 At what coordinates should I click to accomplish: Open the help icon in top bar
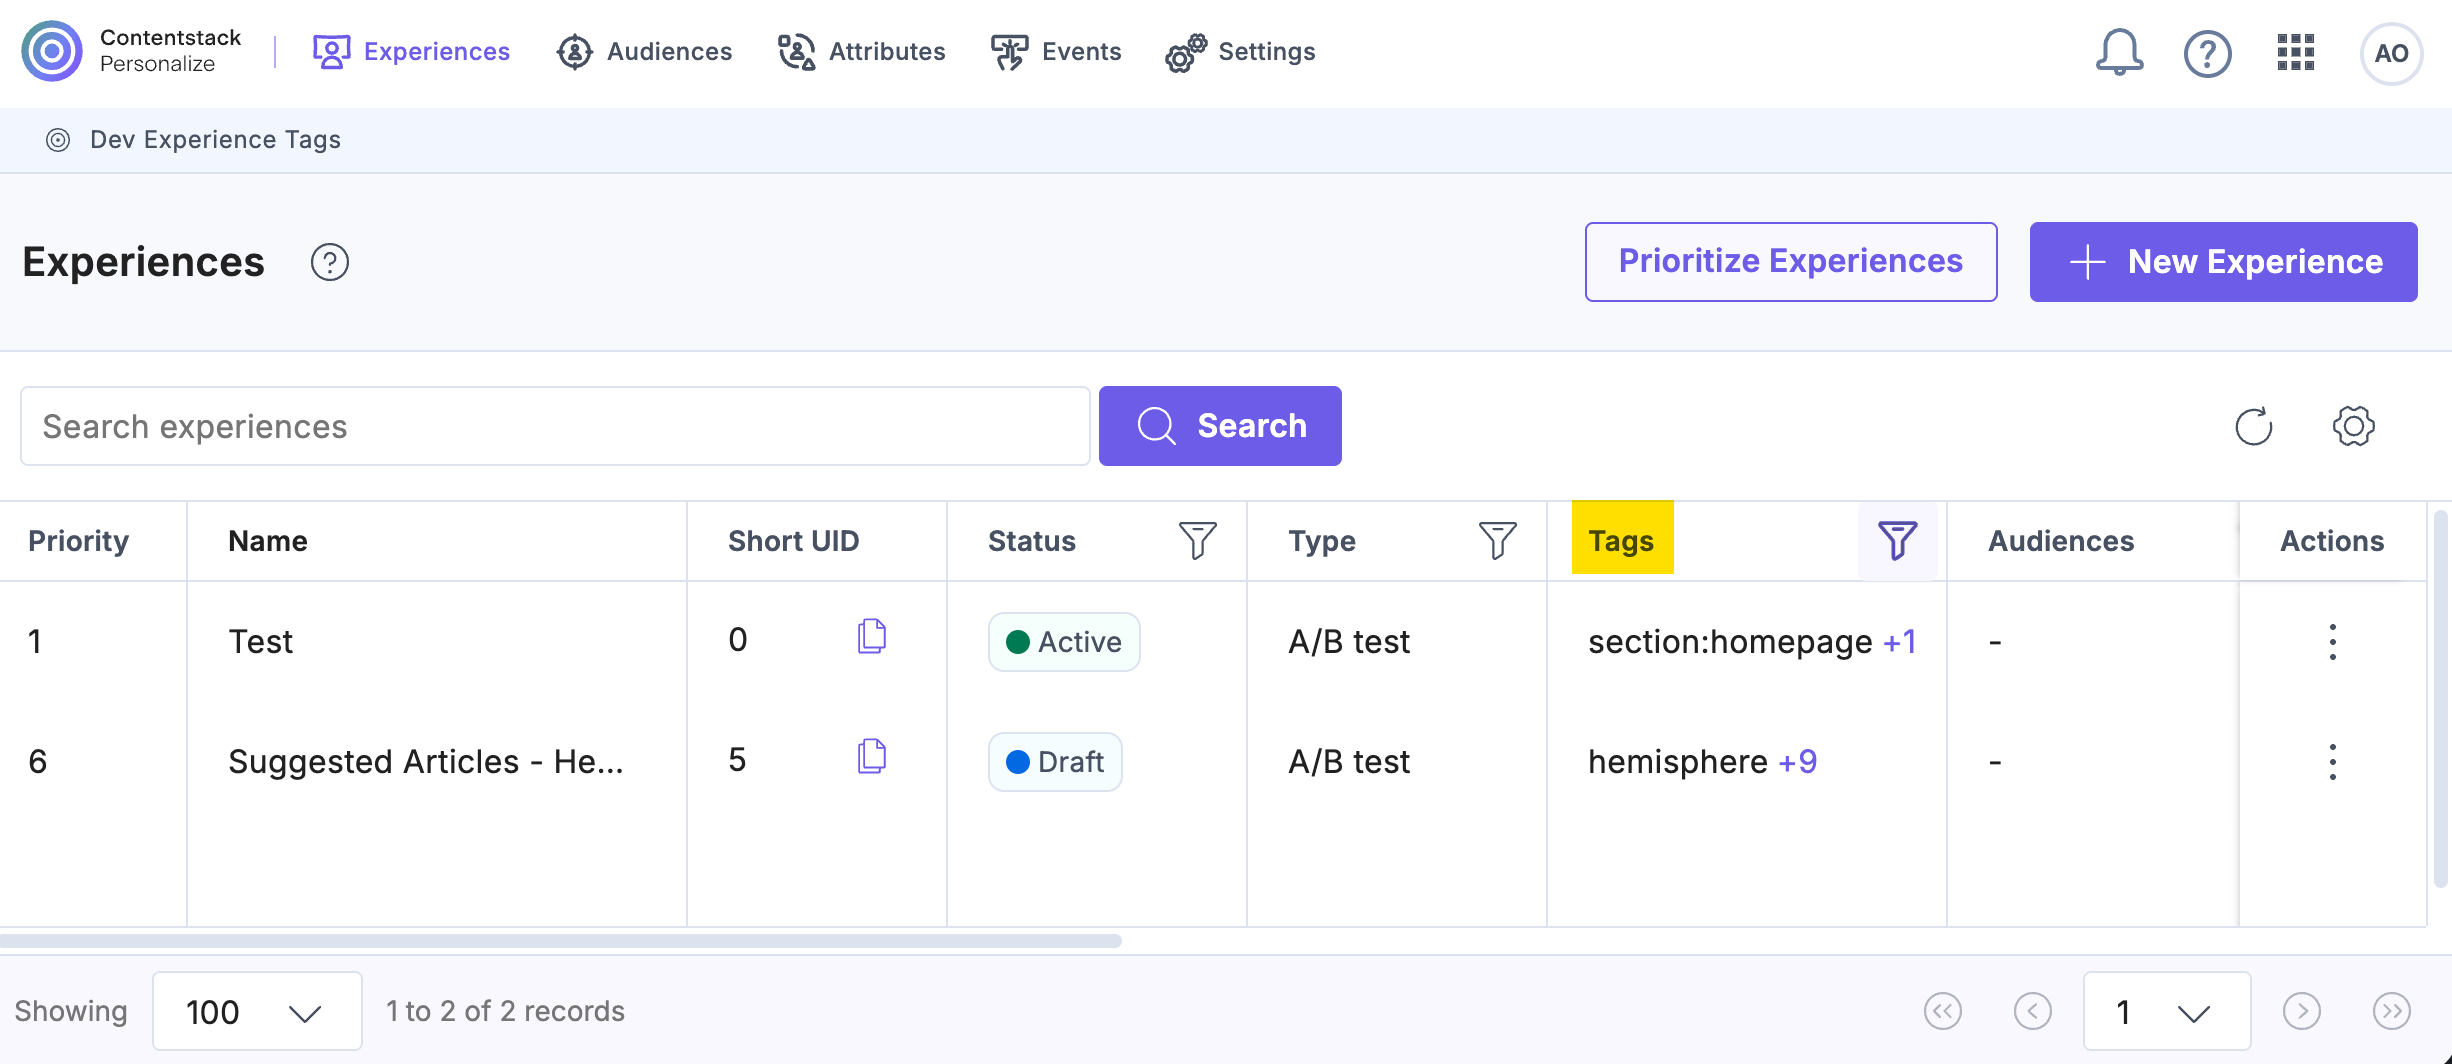click(2207, 53)
